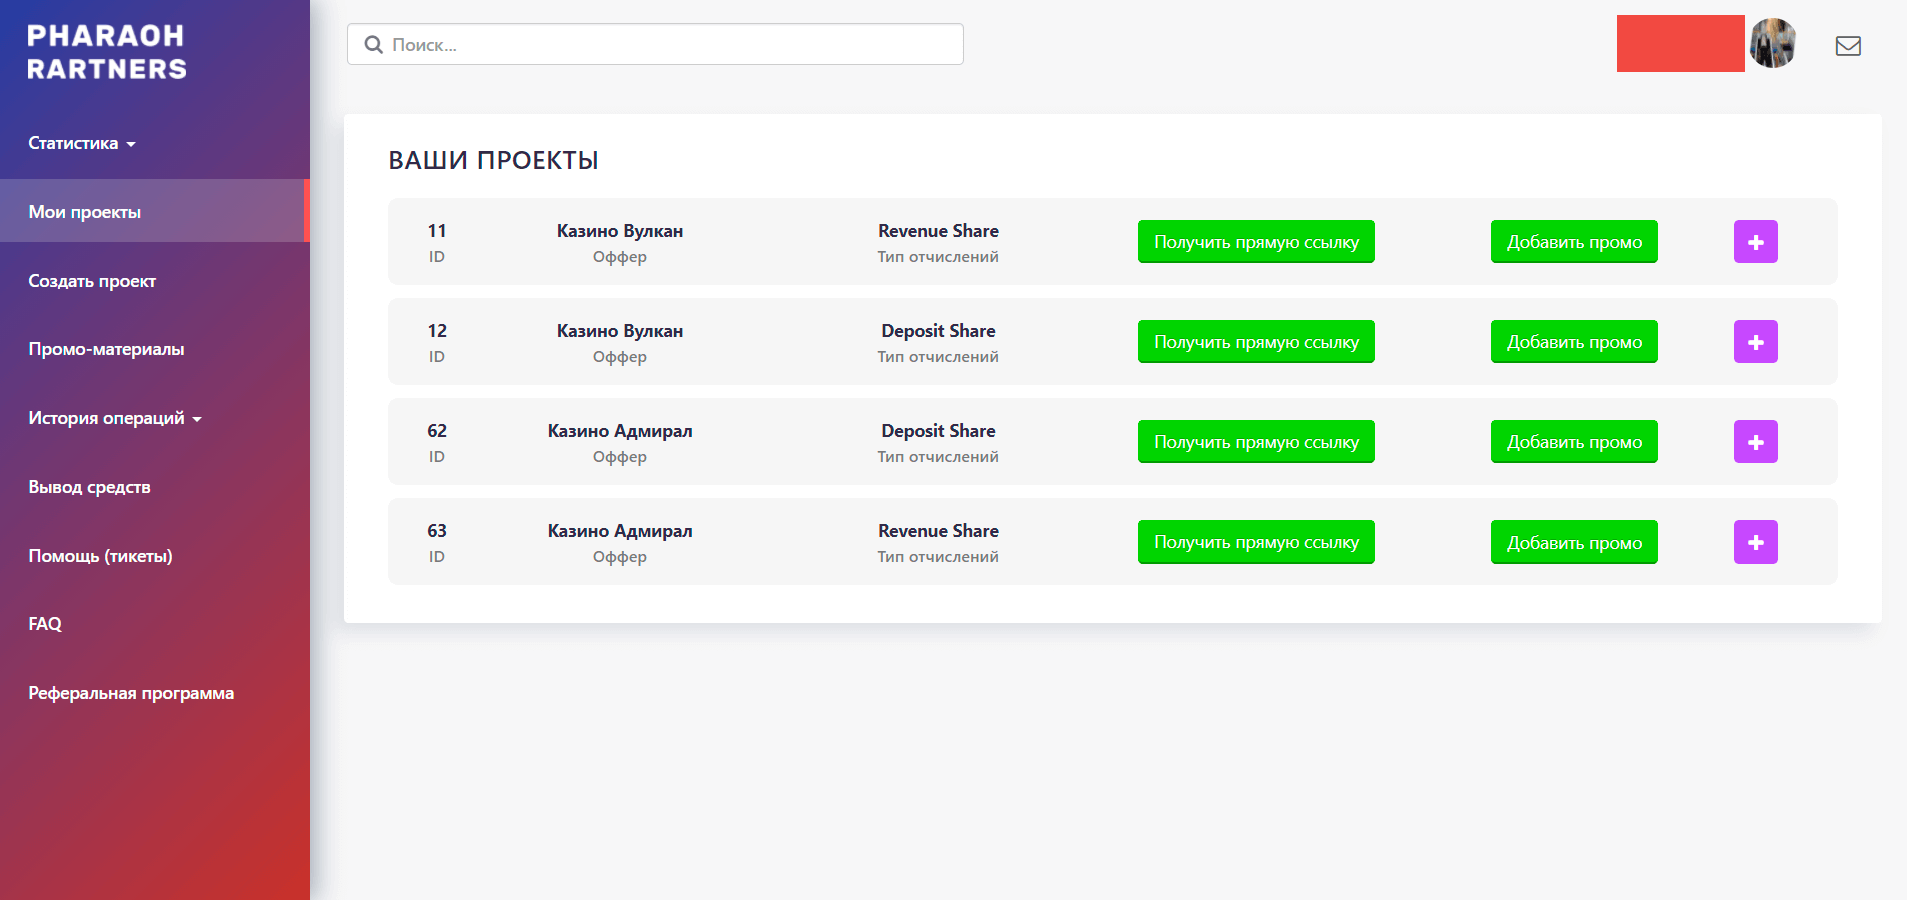The image size is (1907, 900).
Task: Get direct link for project 63
Action: point(1256,542)
